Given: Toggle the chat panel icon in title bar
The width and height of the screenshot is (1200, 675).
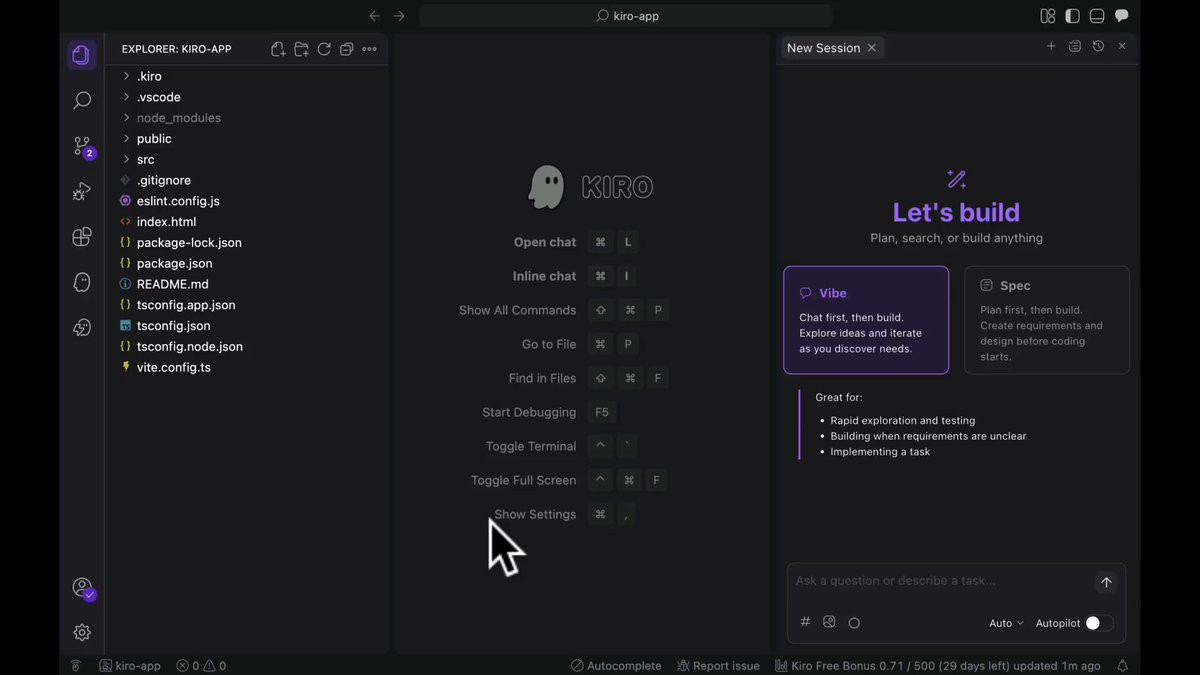Looking at the screenshot, I should pos(1122,16).
